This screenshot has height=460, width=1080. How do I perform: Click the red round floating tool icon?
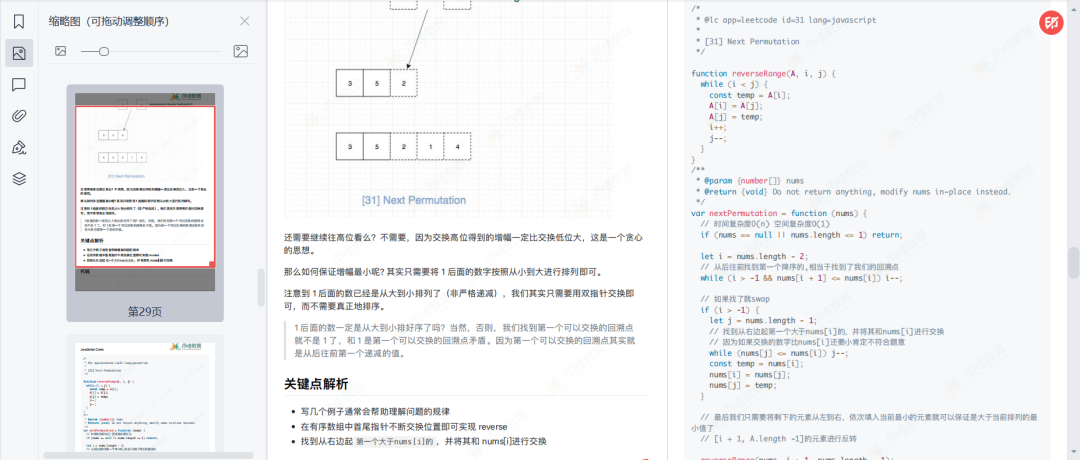1051,23
